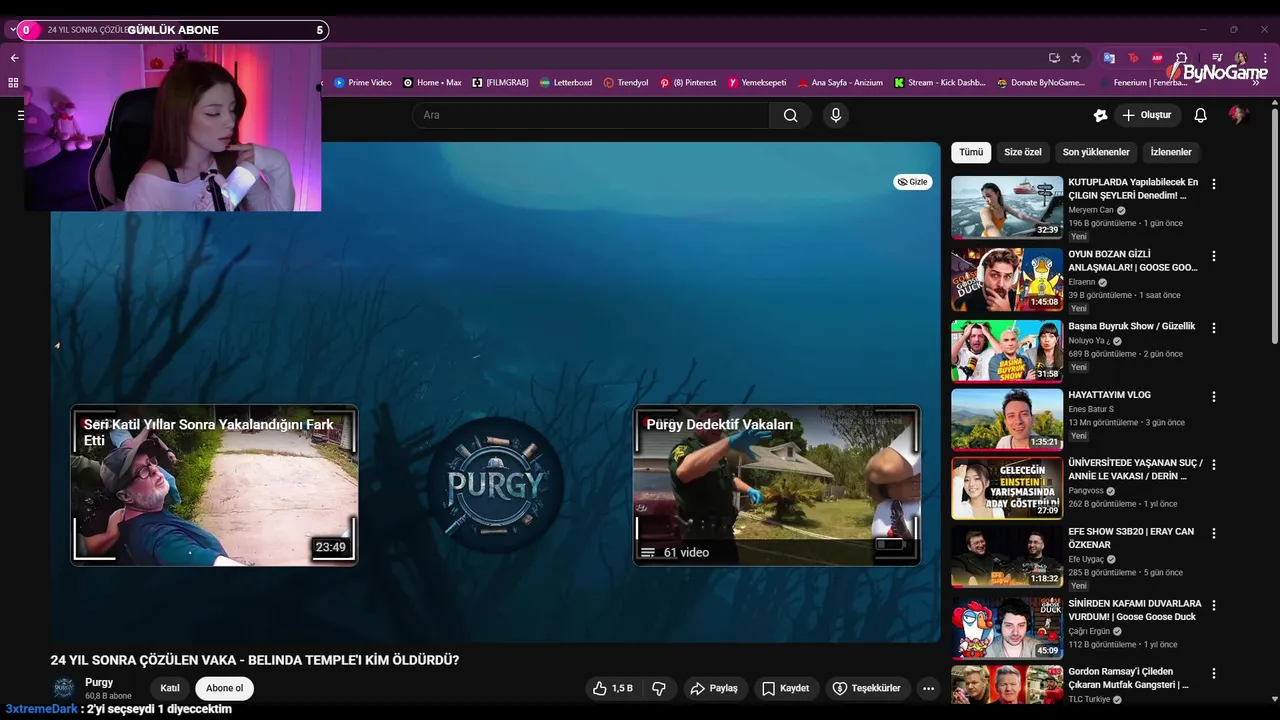This screenshot has height=720, width=1280.
Task: Open Google Translate extension icon
Action: (x=1109, y=58)
